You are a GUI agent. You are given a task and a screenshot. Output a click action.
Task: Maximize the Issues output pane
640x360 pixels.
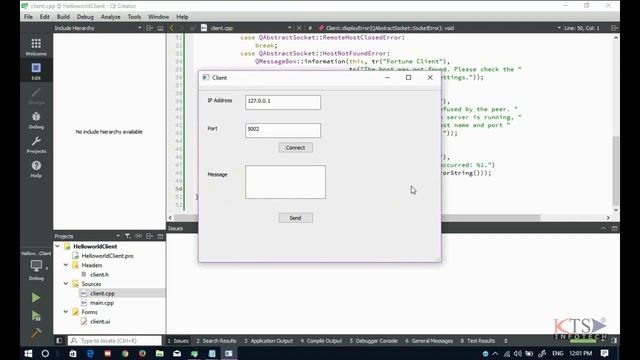603,228
